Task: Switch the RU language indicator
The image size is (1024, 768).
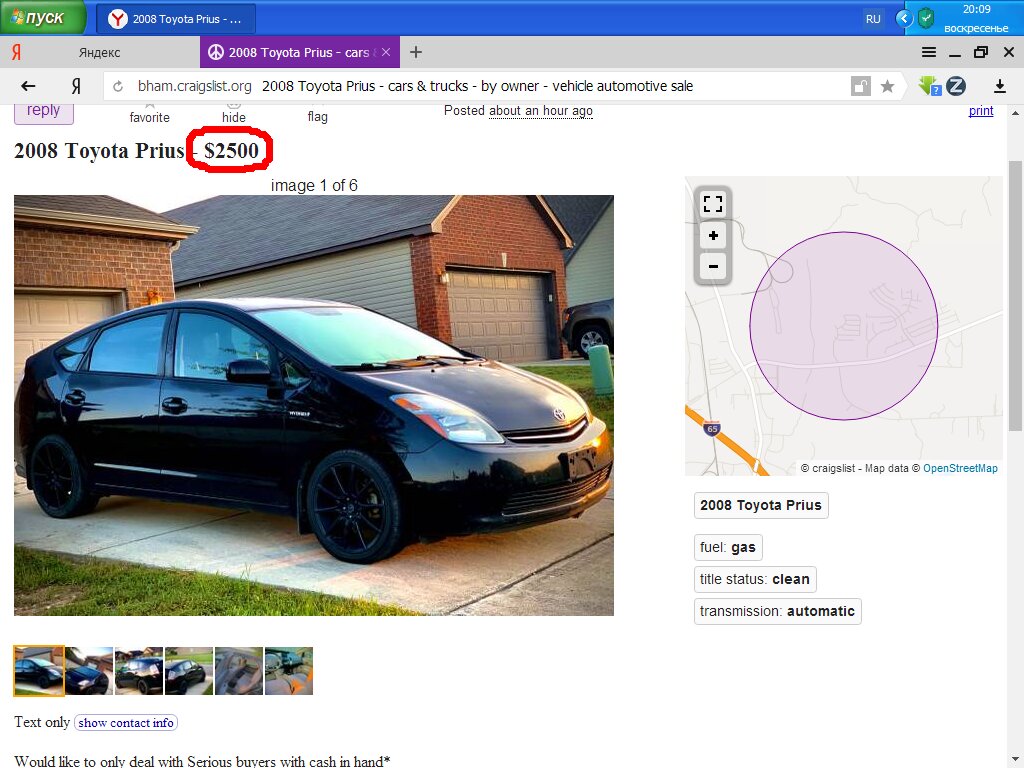Action: pos(873,19)
